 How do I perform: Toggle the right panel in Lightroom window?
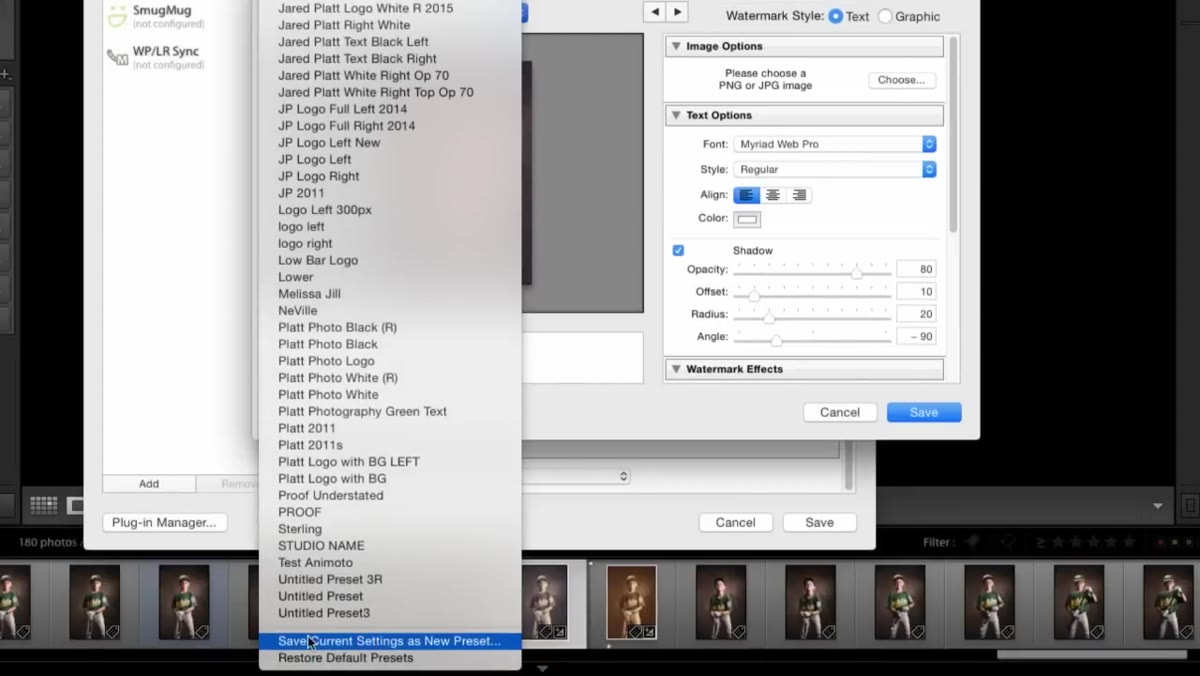point(1190,506)
